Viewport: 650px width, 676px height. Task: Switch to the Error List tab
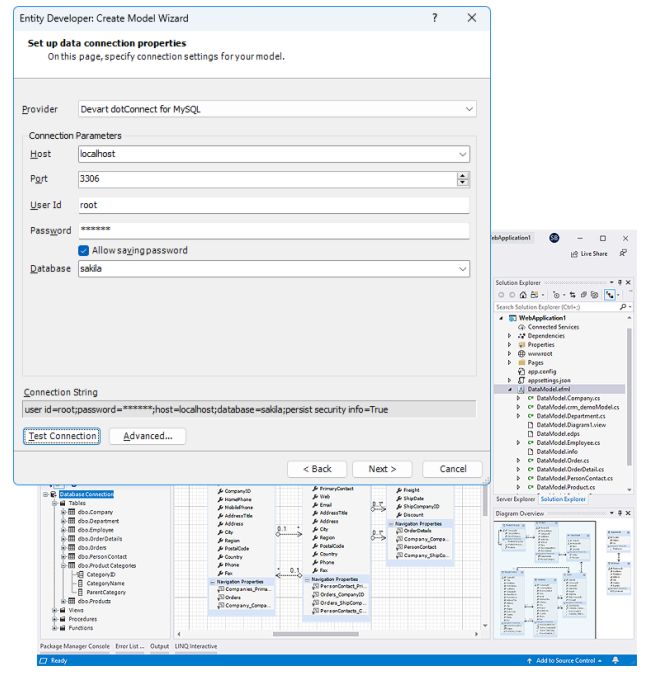130,646
